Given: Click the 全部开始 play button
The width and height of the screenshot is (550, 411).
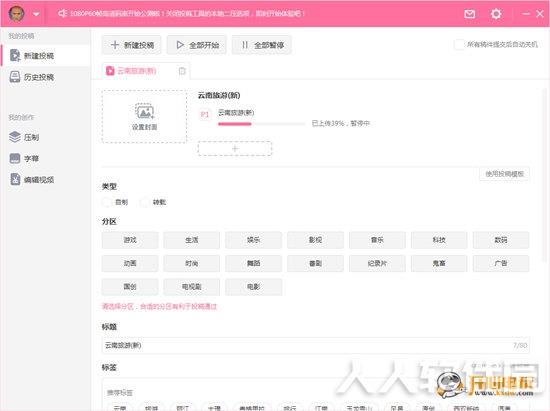Looking at the screenshot, I should (197, 45).
